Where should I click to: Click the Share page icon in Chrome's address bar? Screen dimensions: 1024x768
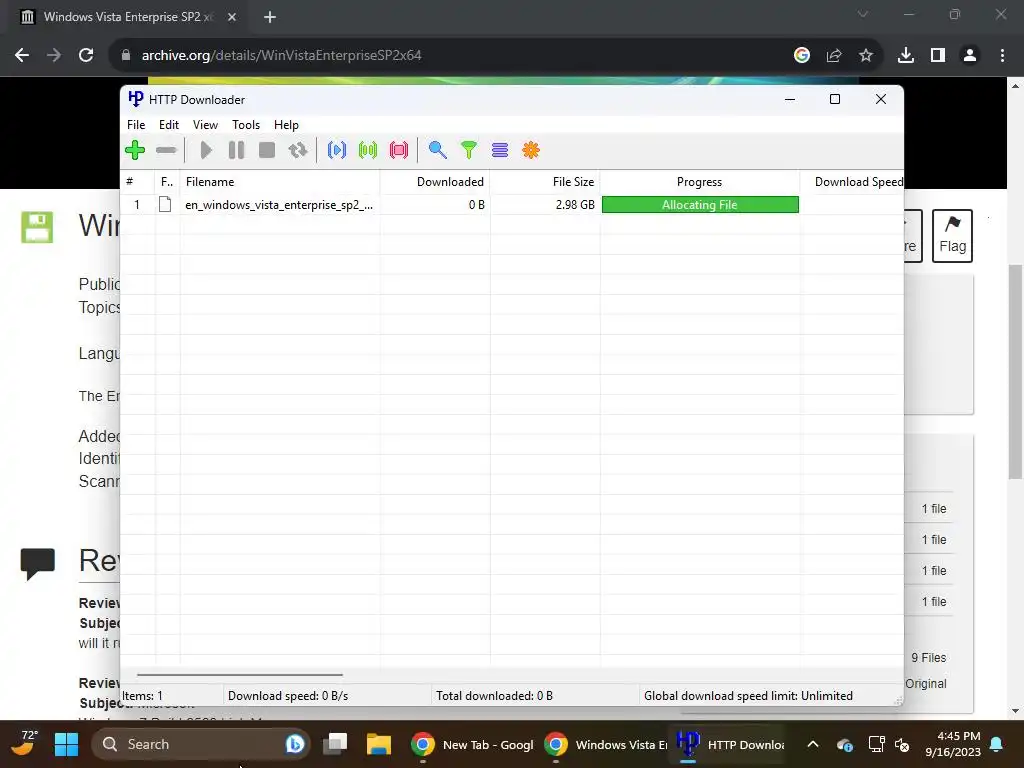(x=834, y=56)
